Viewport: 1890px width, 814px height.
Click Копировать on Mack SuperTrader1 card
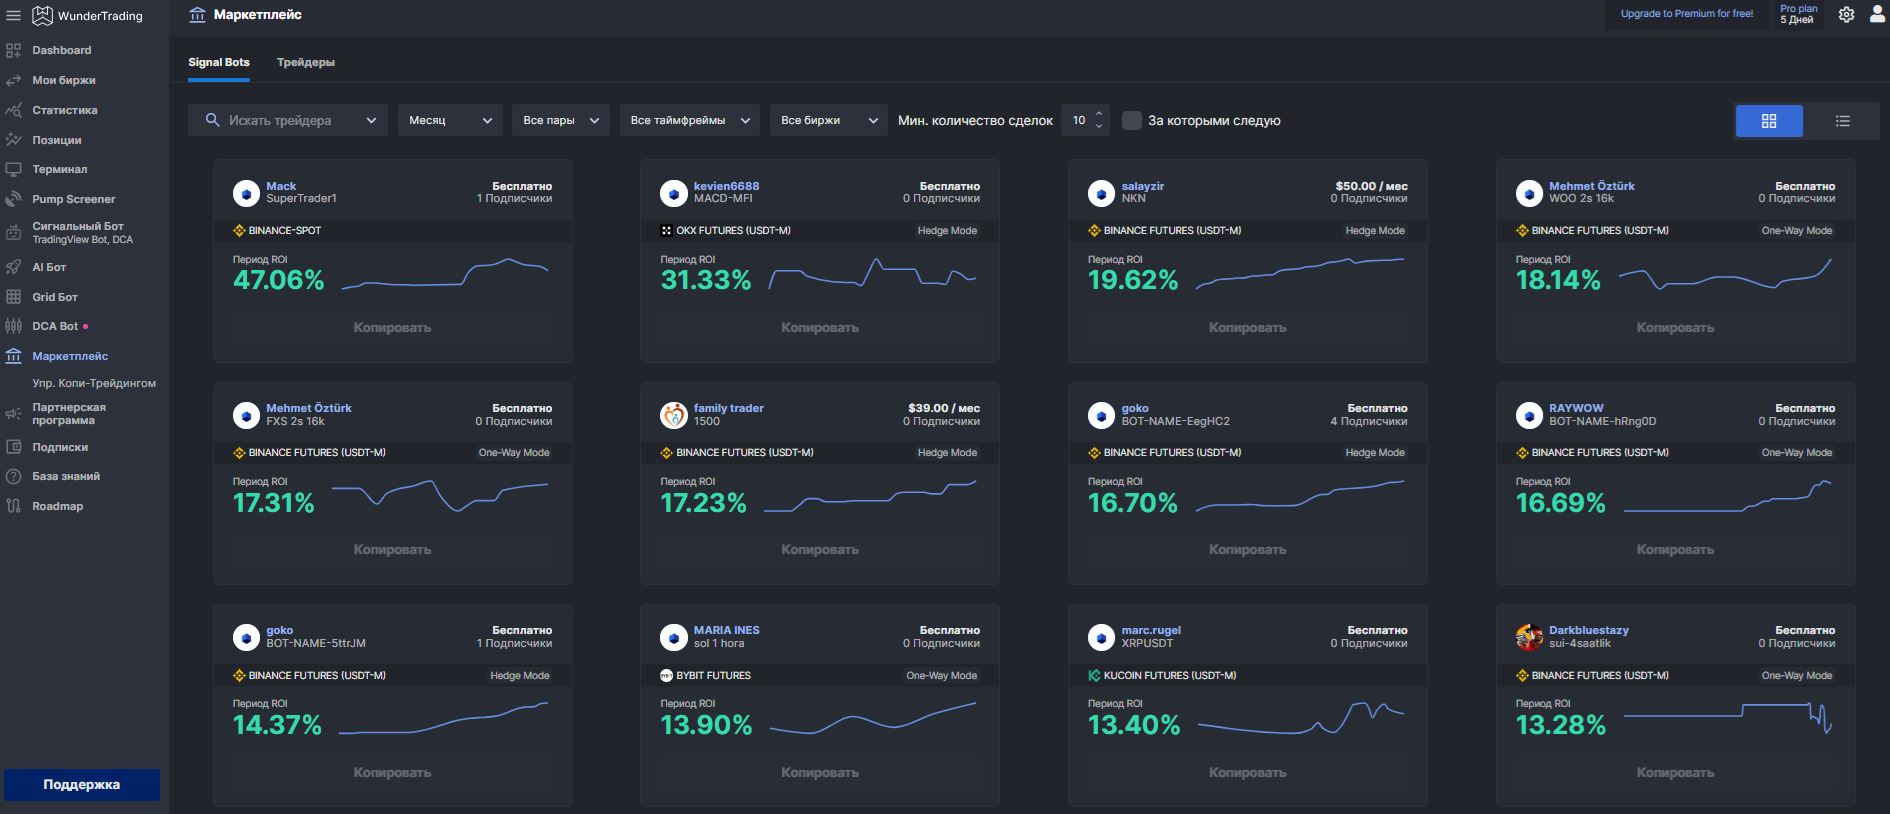(x=392, y=328)
